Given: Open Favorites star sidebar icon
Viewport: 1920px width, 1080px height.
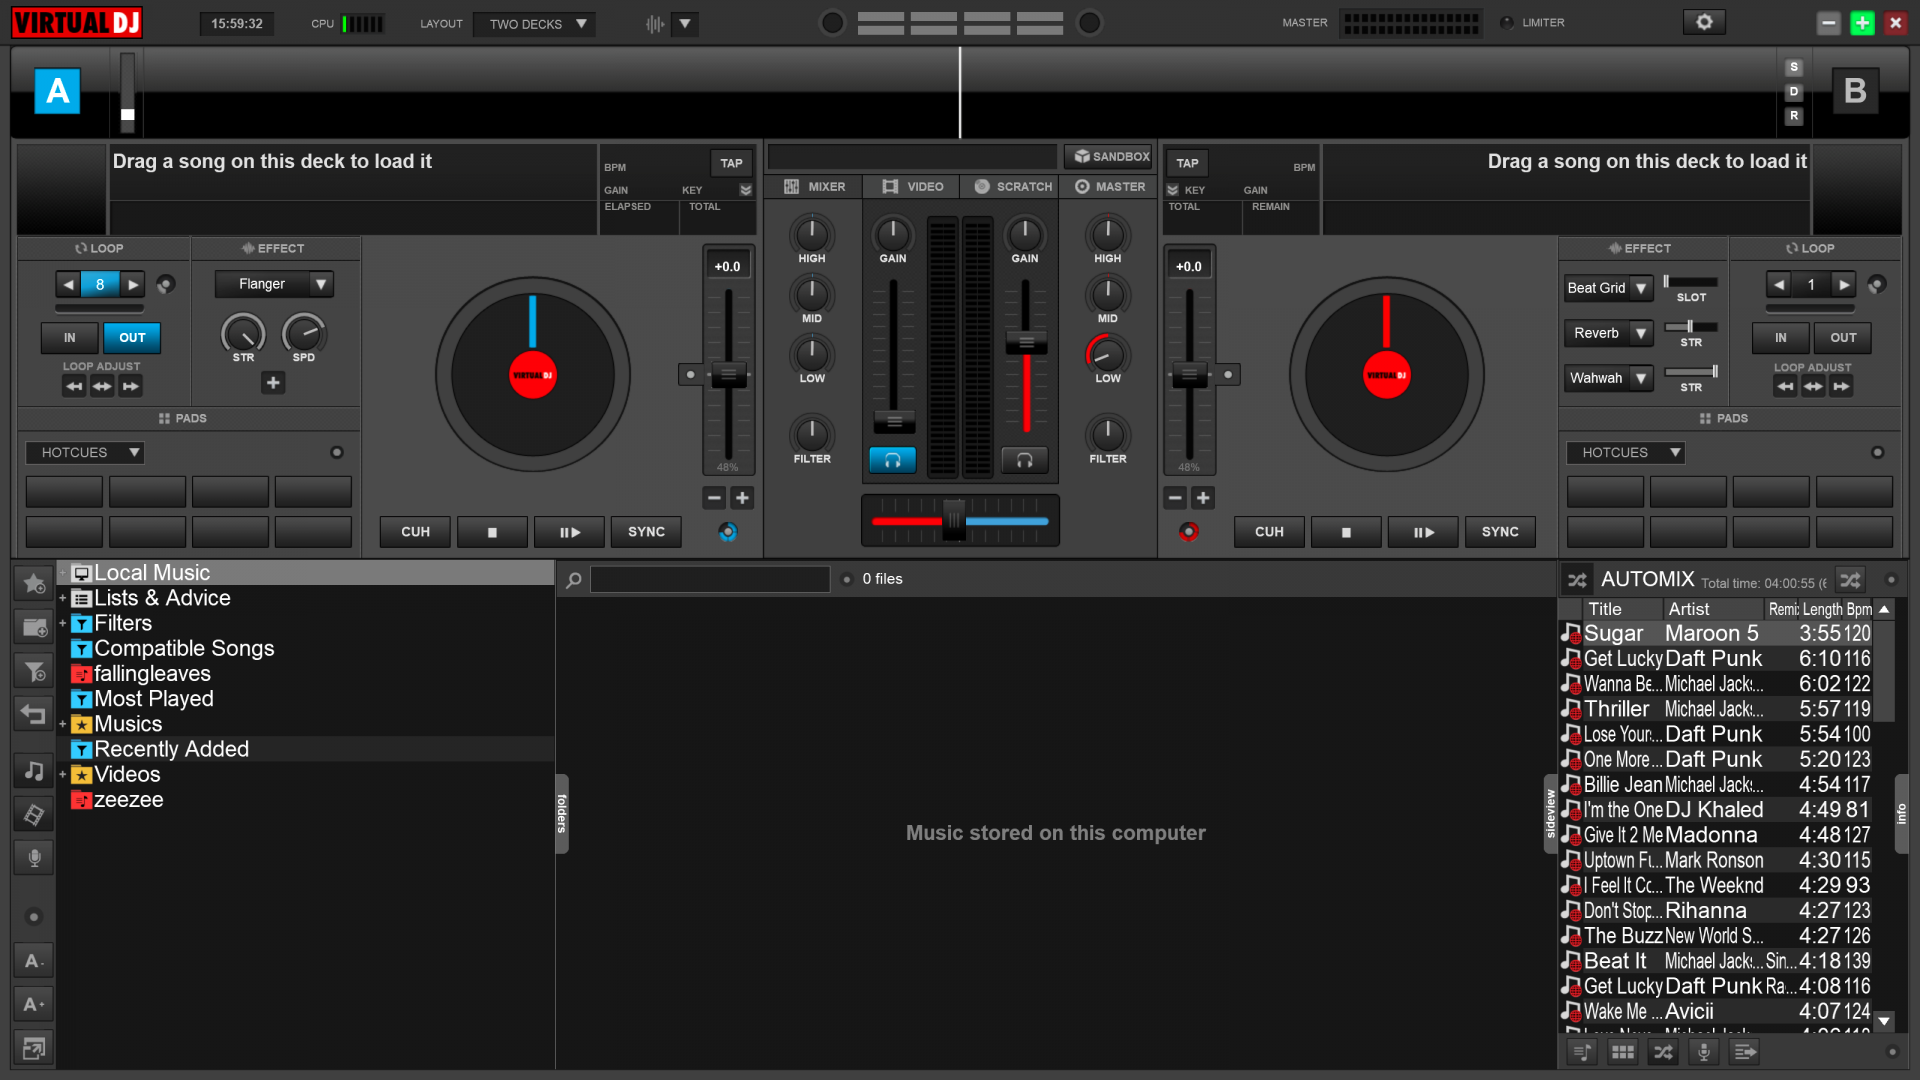Looking at the screenshot, I should (34, 583).
